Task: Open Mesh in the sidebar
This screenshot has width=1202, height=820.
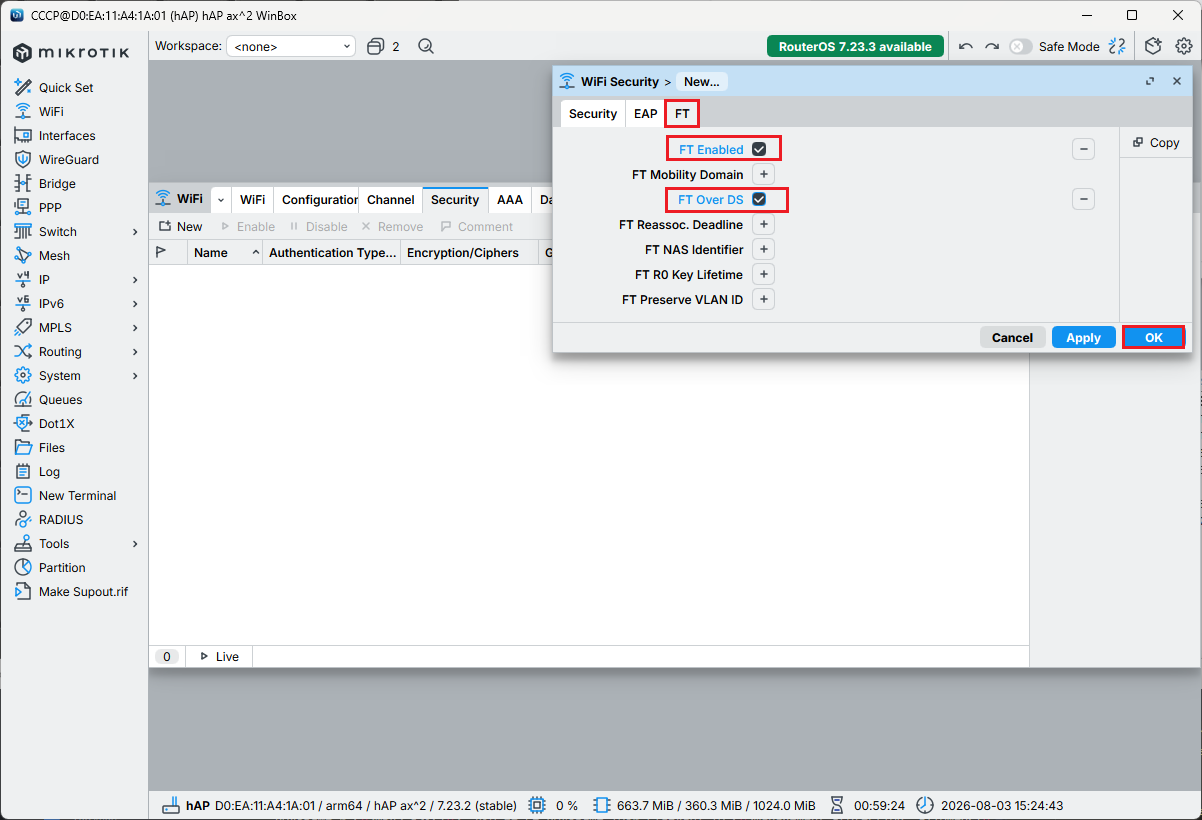Action: [54, 255]
